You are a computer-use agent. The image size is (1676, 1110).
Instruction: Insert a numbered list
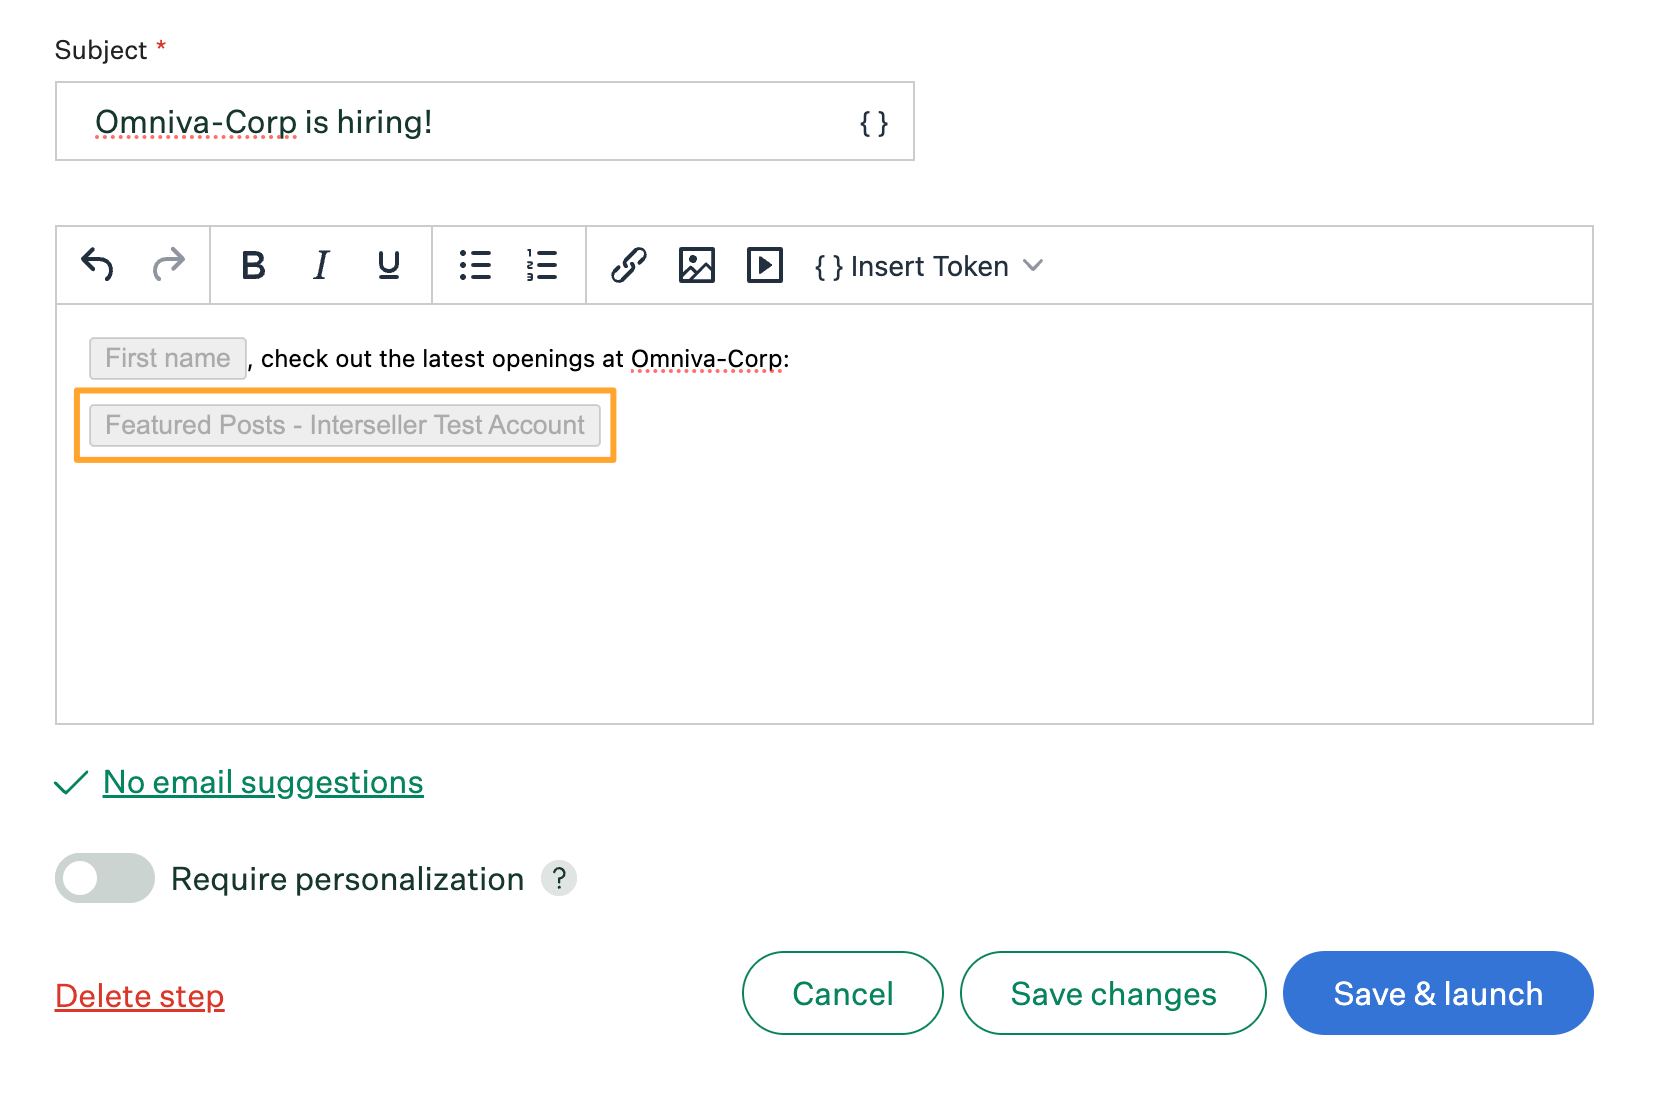coord(542,265)
